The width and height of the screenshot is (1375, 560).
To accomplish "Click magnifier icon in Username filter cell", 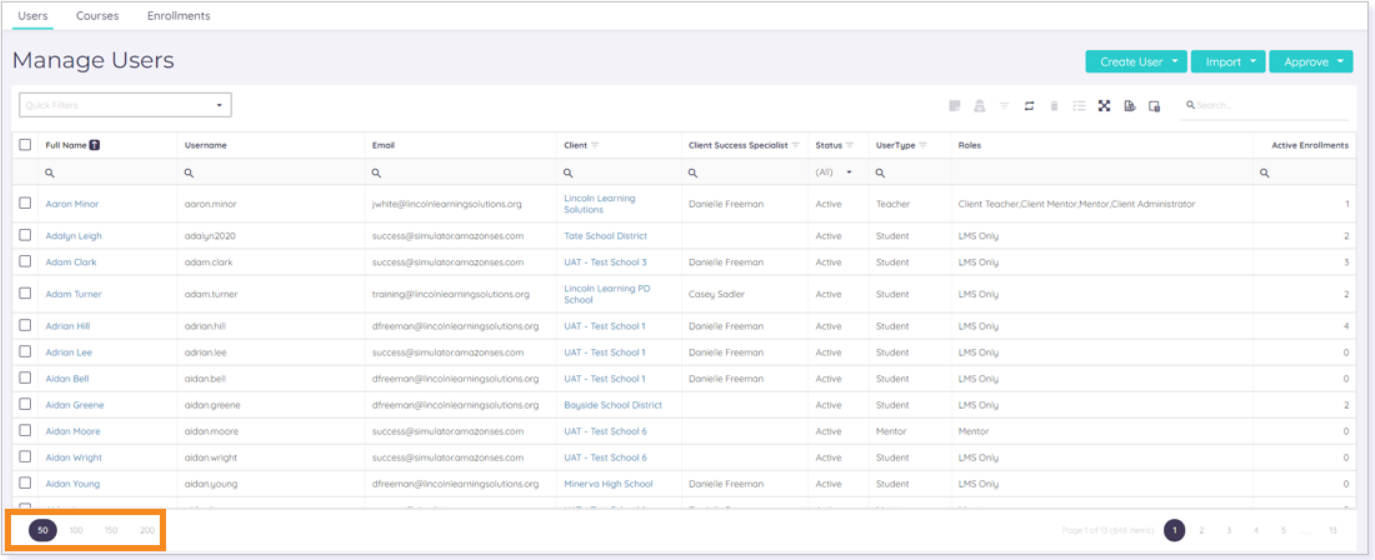I will [x=189, y=173].
